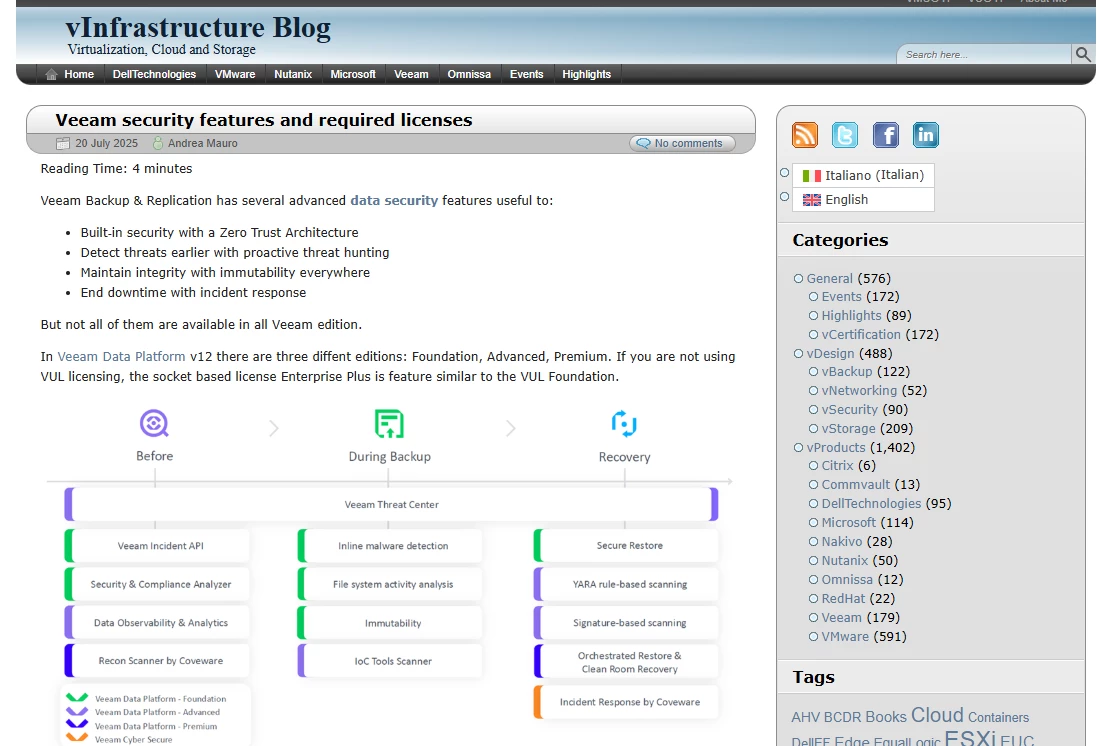Click the calendar icon beside post date
This screenshot has height=746, width=1118.
(63, 143)
